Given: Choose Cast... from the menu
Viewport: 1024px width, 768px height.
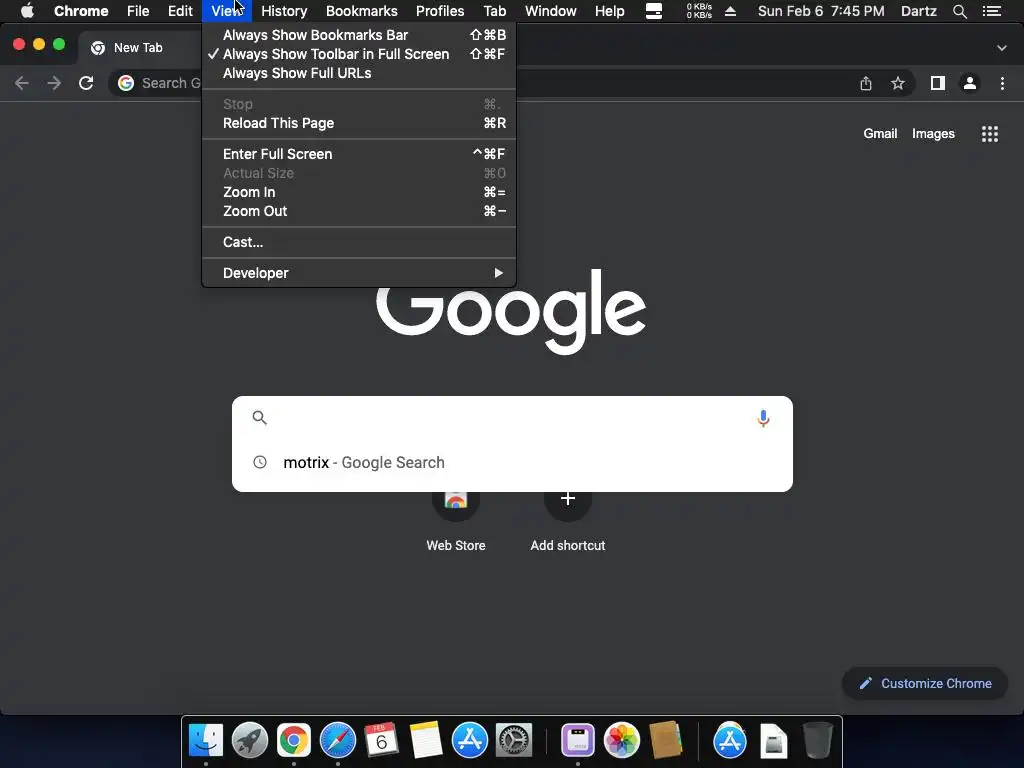Looking at the screenshot, I should pos(359,242).
